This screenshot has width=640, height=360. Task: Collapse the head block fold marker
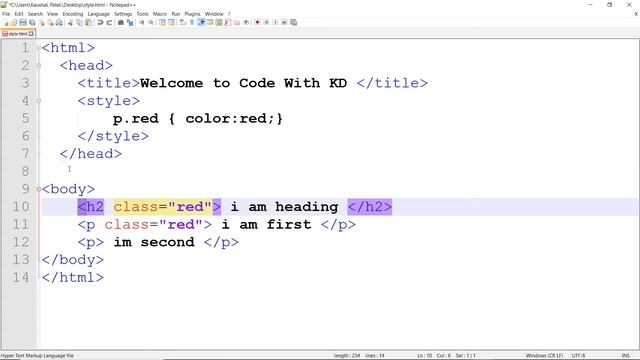[39, 65]
